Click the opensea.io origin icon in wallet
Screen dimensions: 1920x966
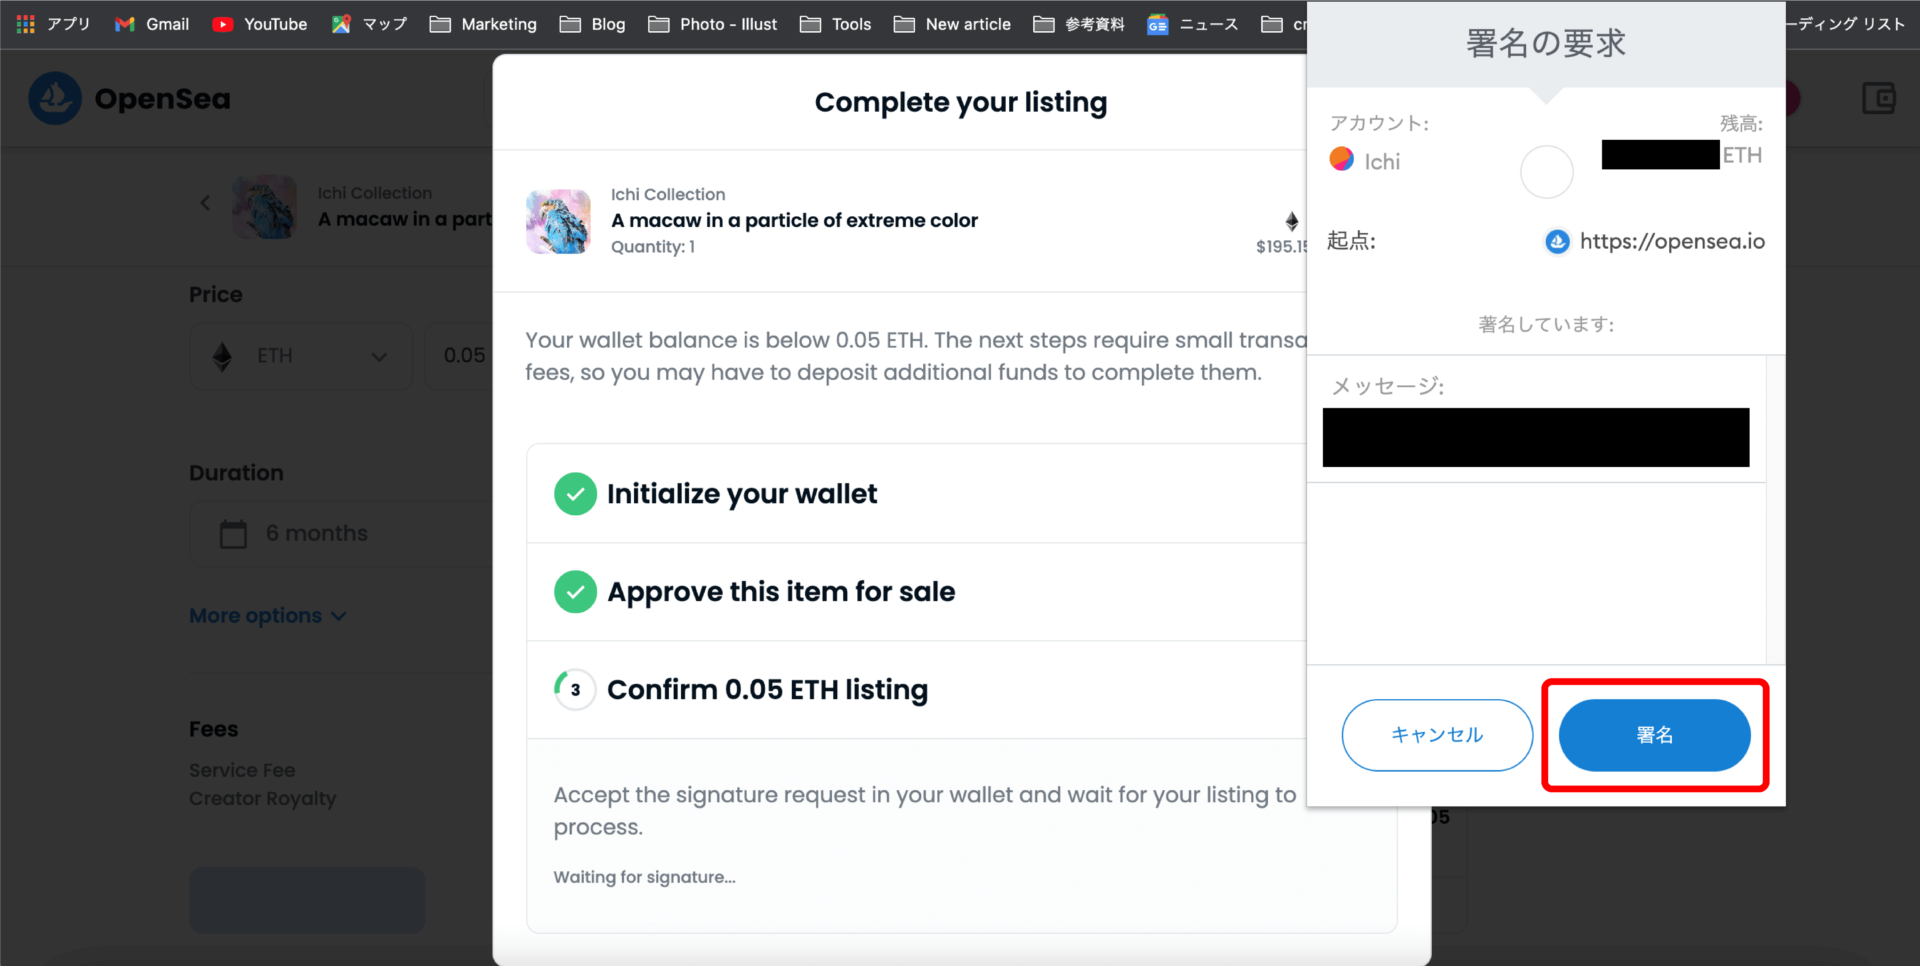pyautogui.click(x=1557, y=241)
